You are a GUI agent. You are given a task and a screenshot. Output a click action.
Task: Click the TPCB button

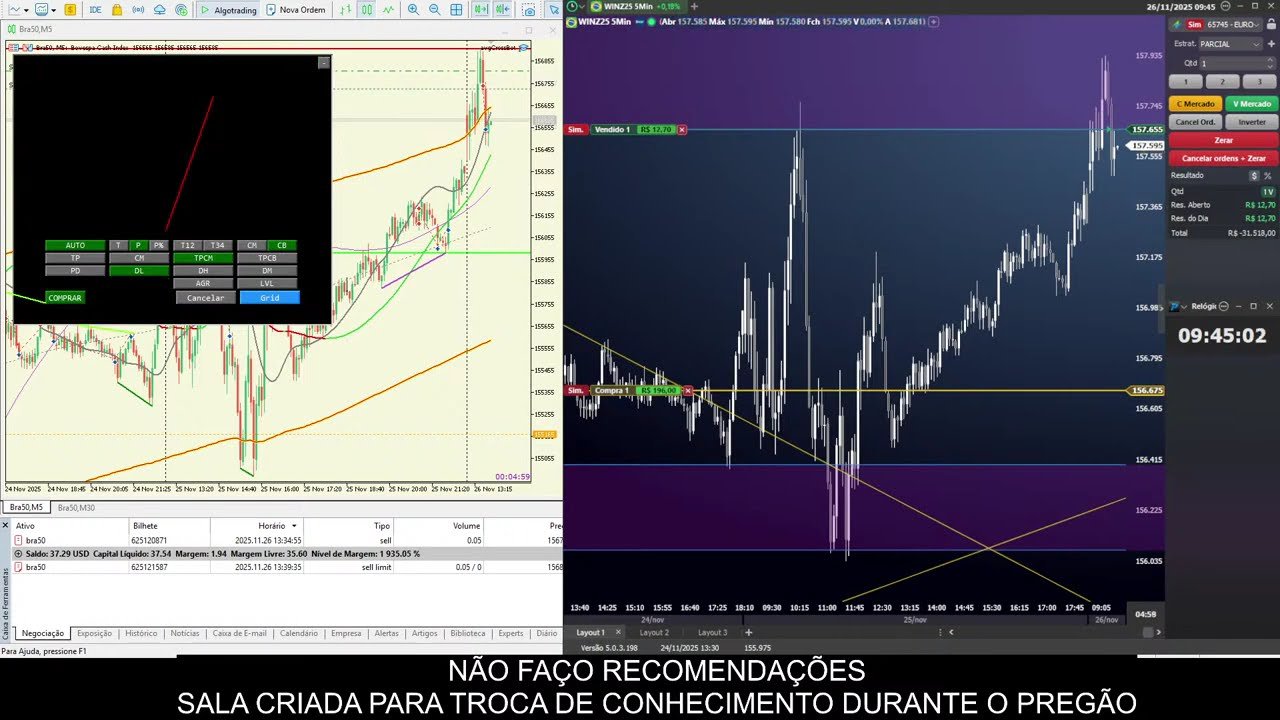[267, 258]
